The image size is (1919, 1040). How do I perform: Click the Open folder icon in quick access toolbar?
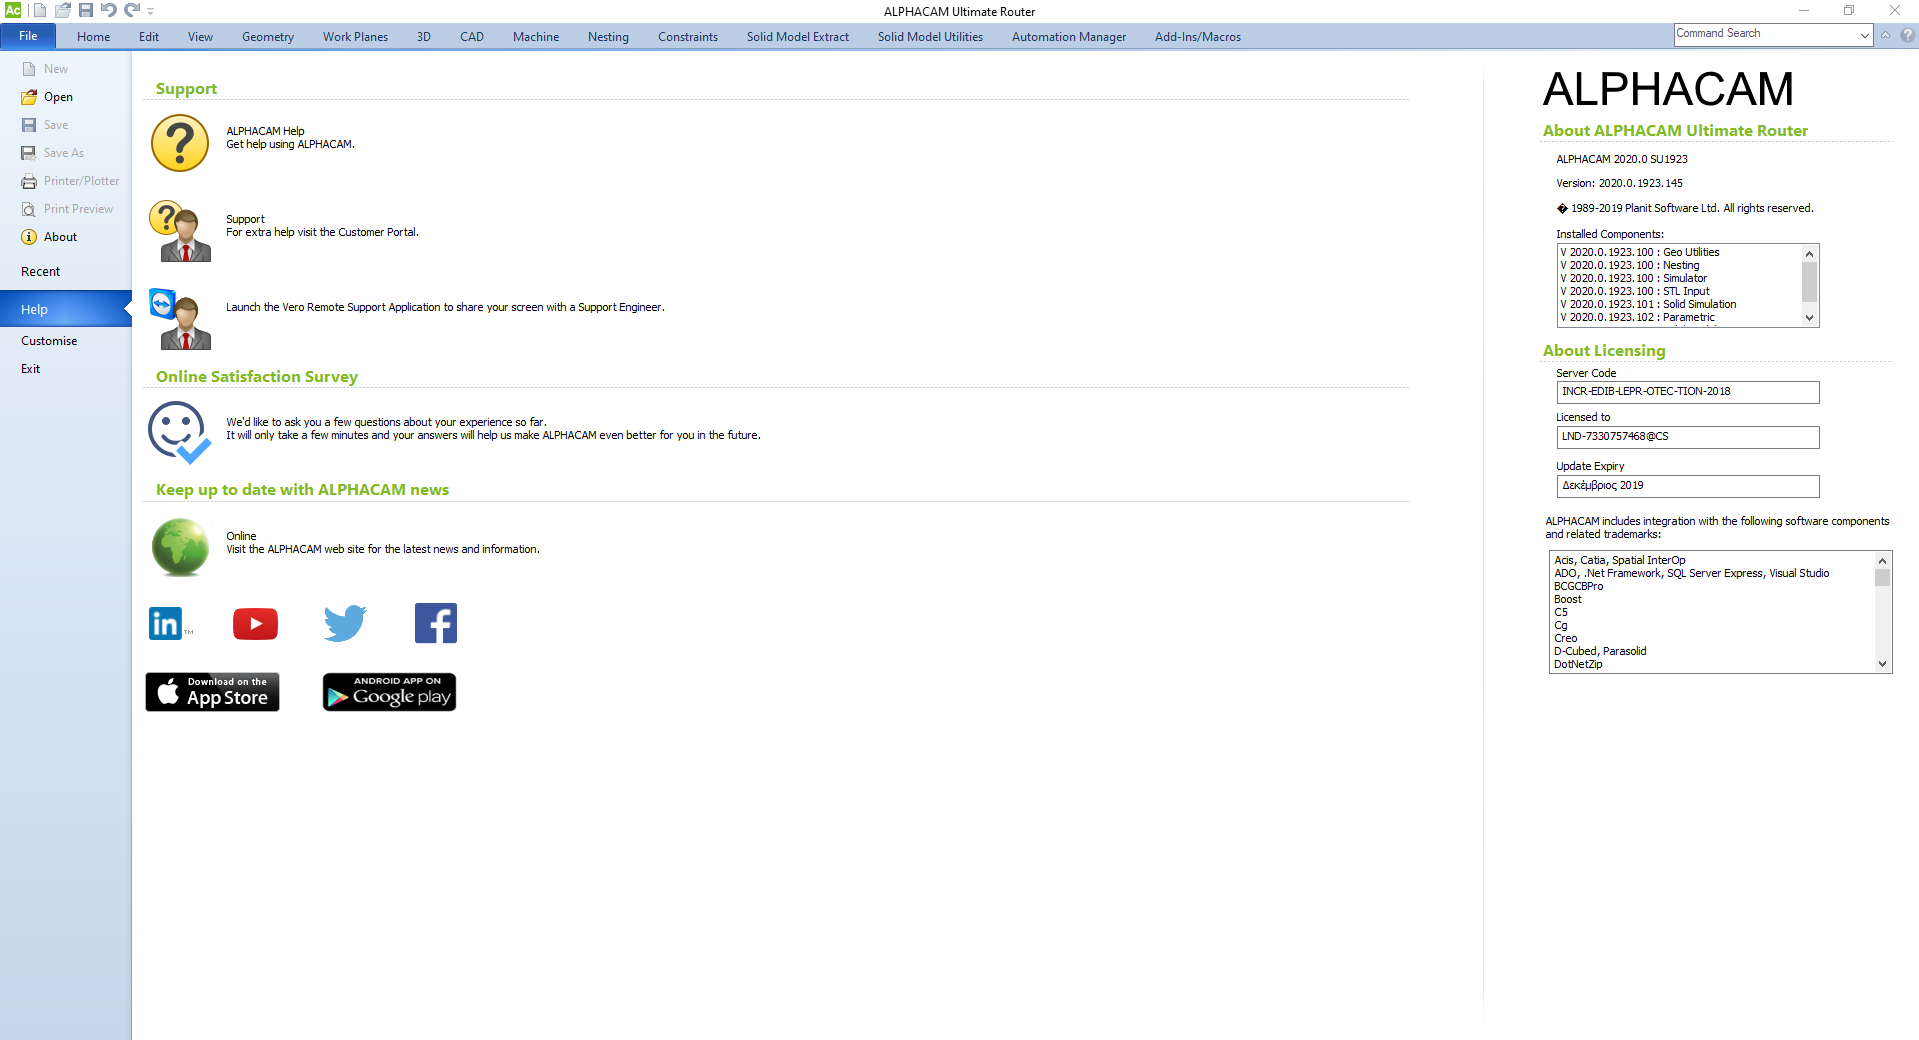(x=63, y=10)
